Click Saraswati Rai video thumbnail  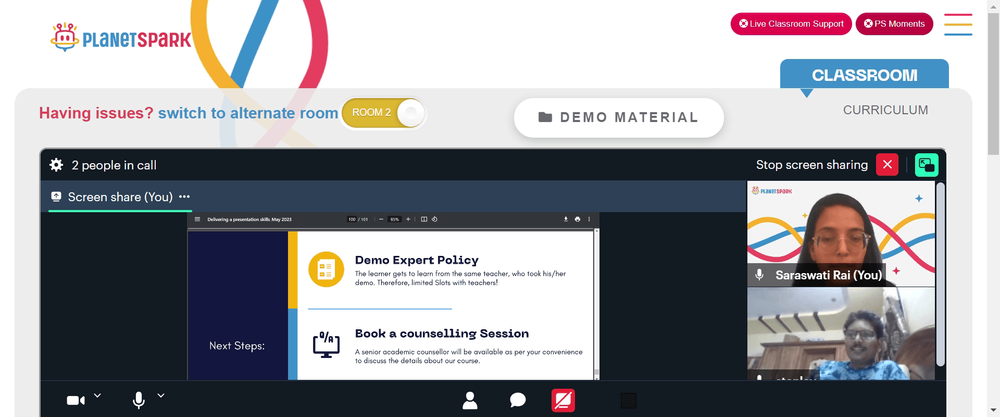[x=841, y=233]
